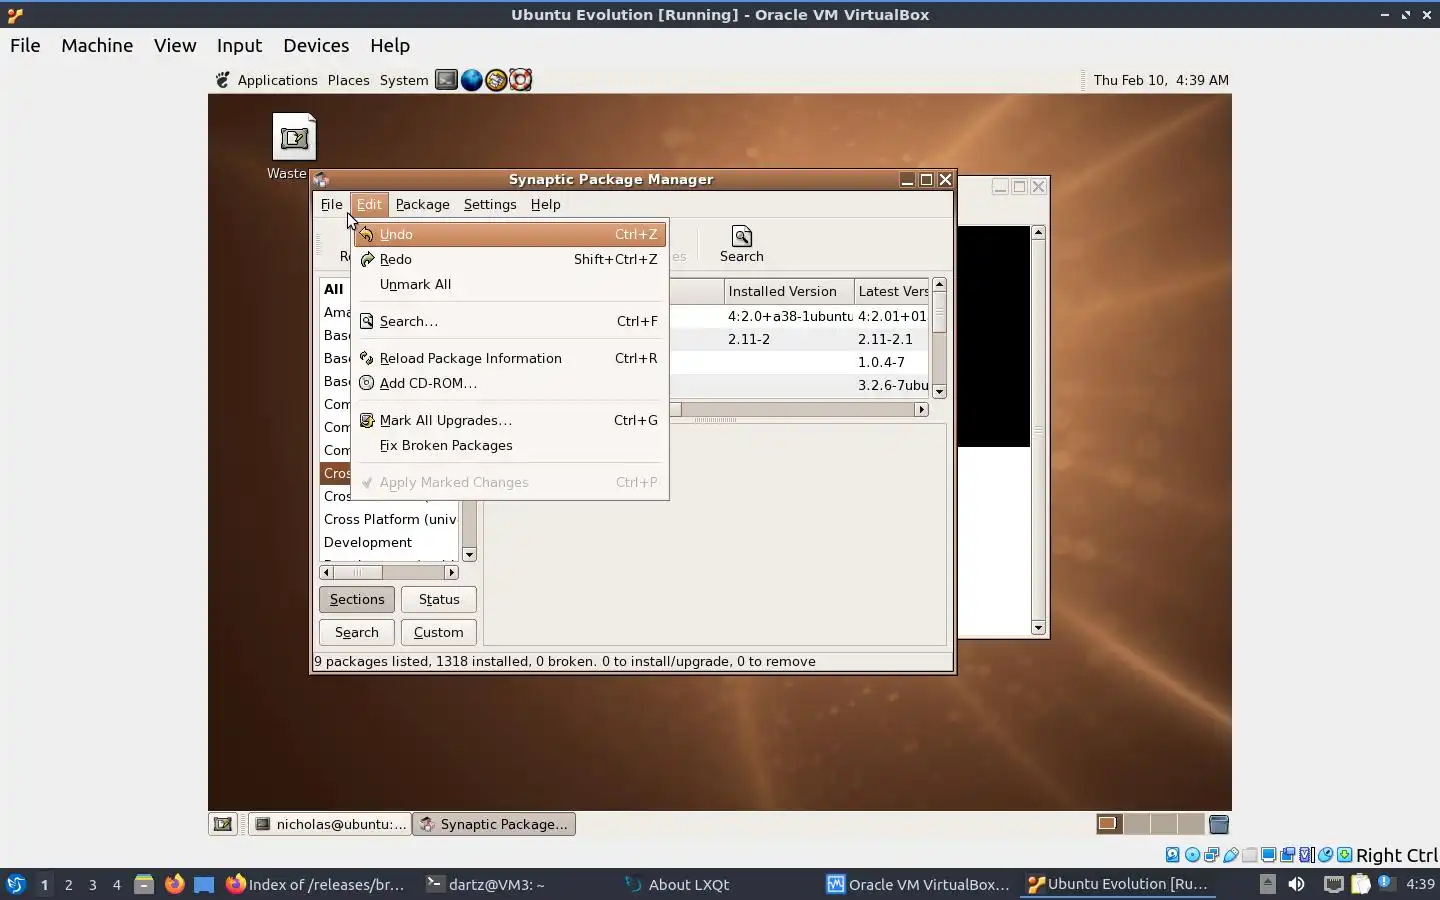Click the Status filter button
1440x900 pixels.
tap(439, 599)
